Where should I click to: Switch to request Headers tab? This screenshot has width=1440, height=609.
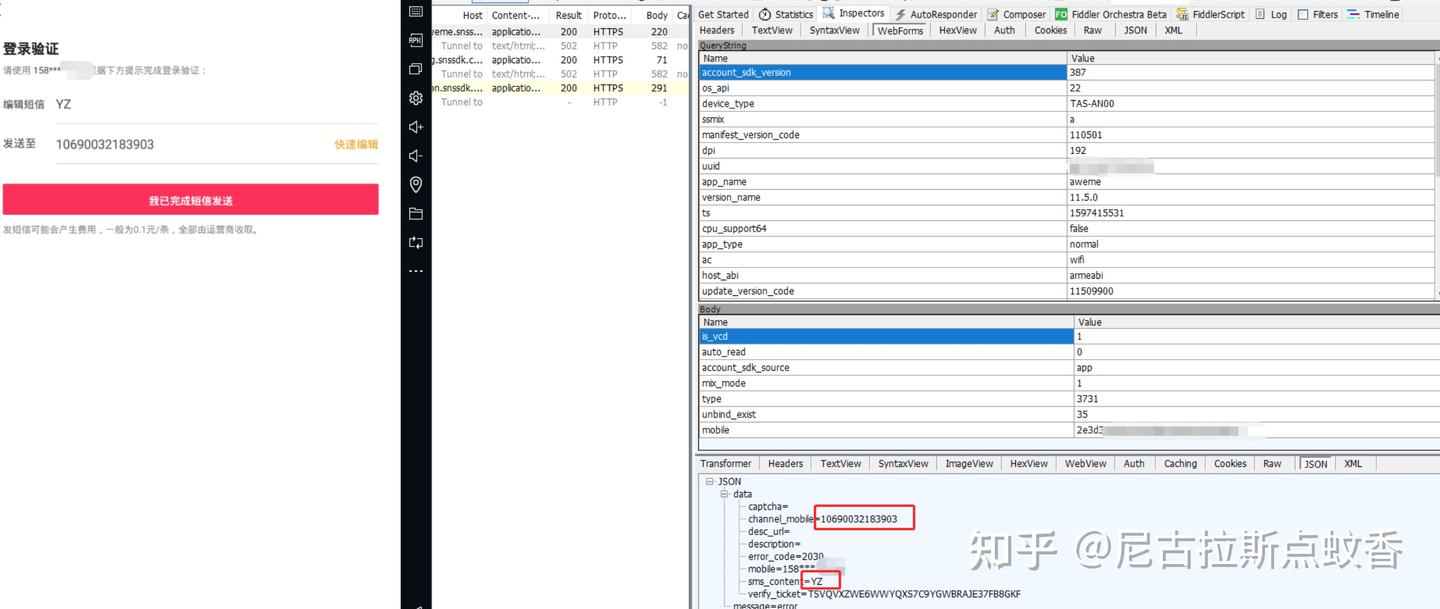717,30
